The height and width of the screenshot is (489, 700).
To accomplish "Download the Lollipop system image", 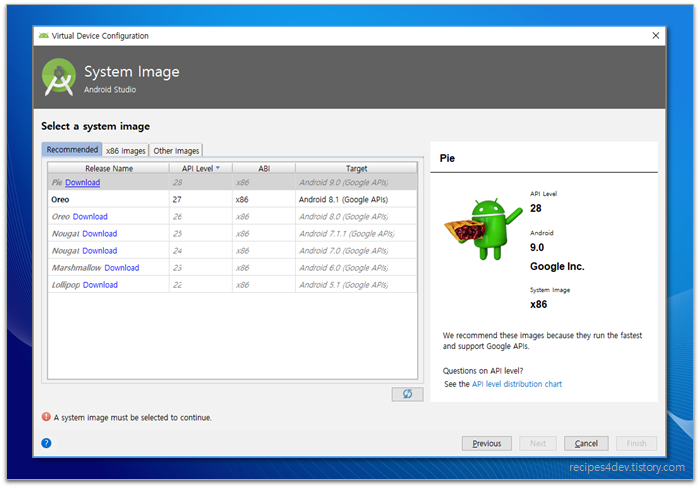I will point(100,285).
